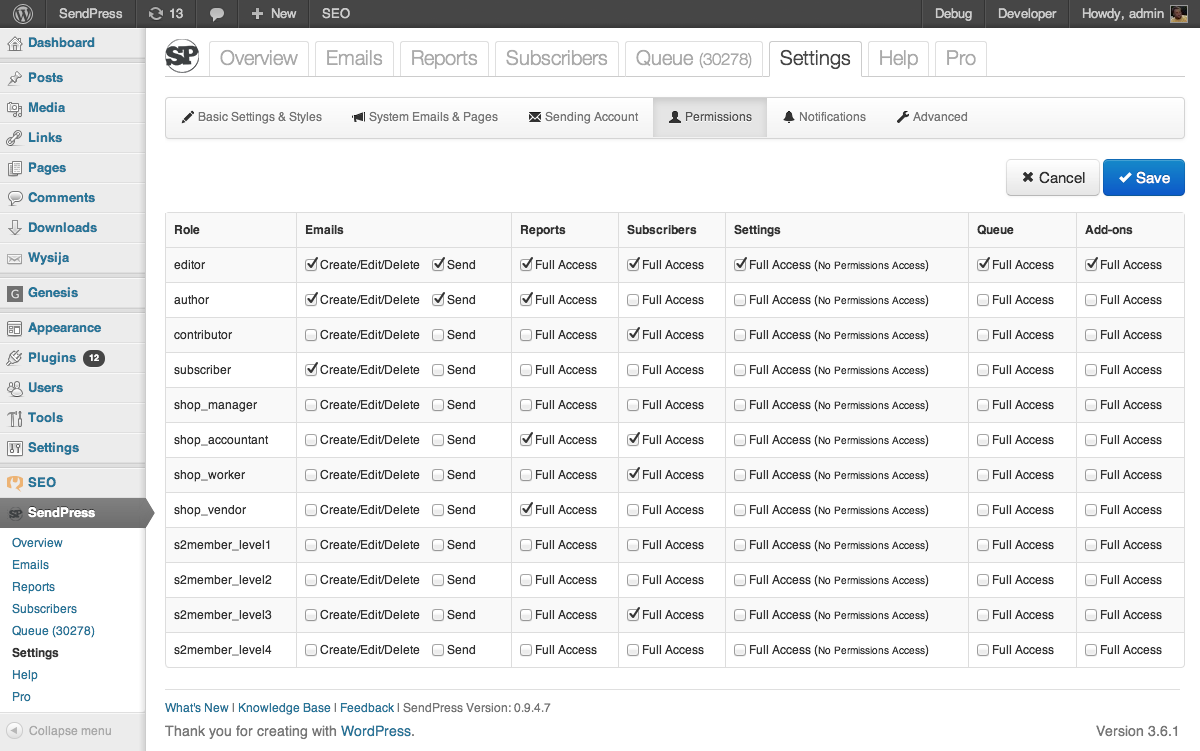Click the wrench icon of Advanced
Screen dimensions: 1200x751
click(903, 117)
